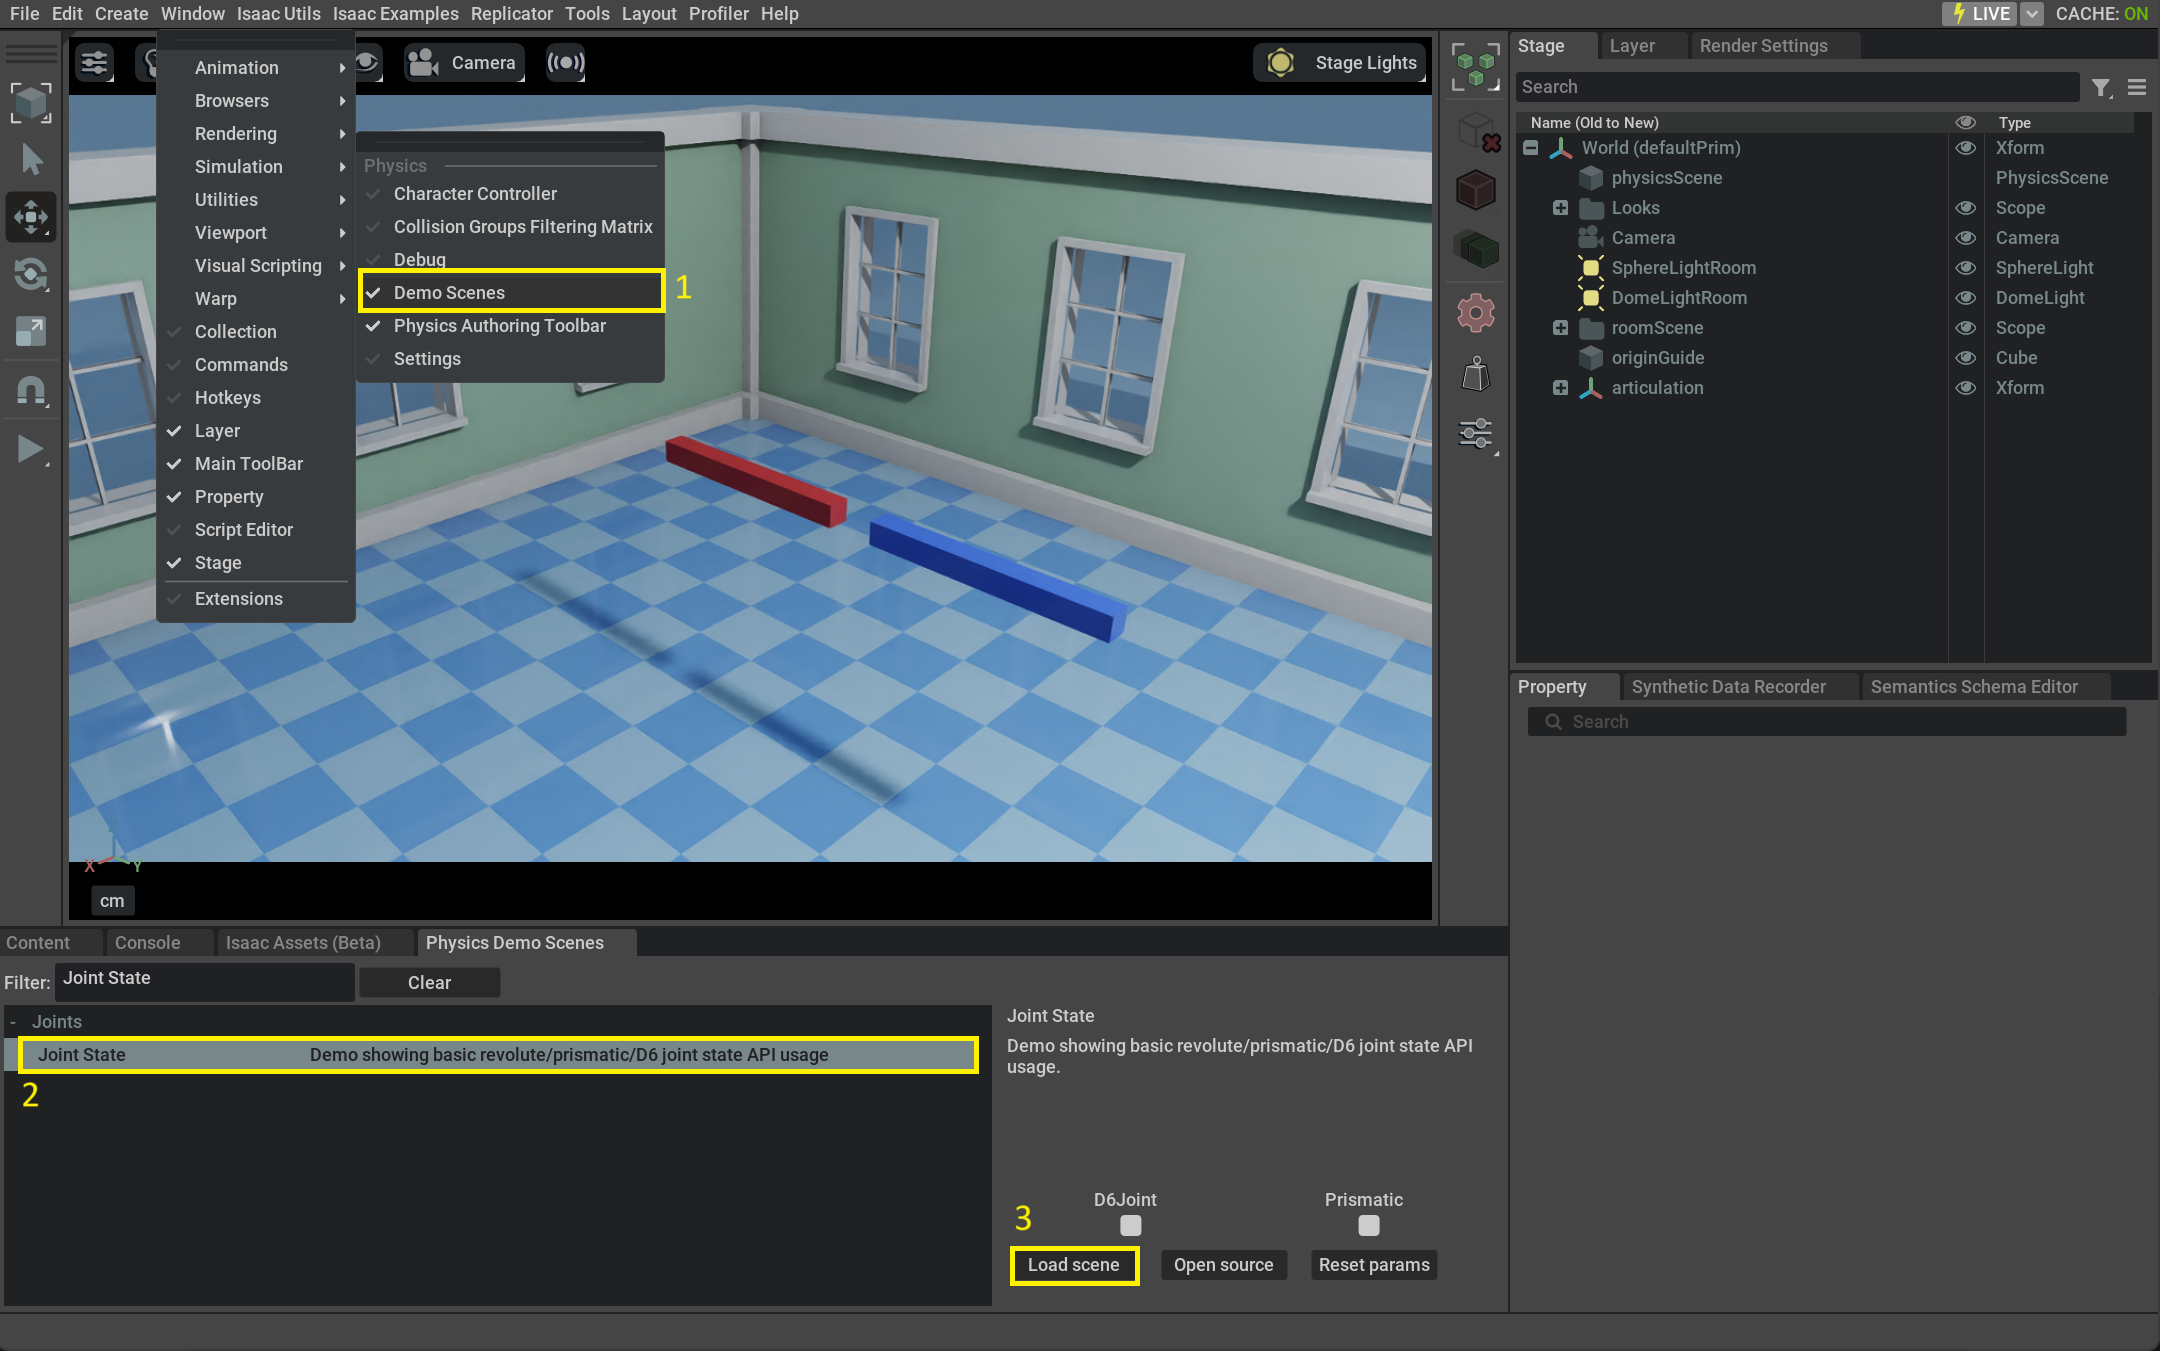The image size is (2160, 1351).
Task: Select the Scale tool
Action: click(x=31, y=331)
